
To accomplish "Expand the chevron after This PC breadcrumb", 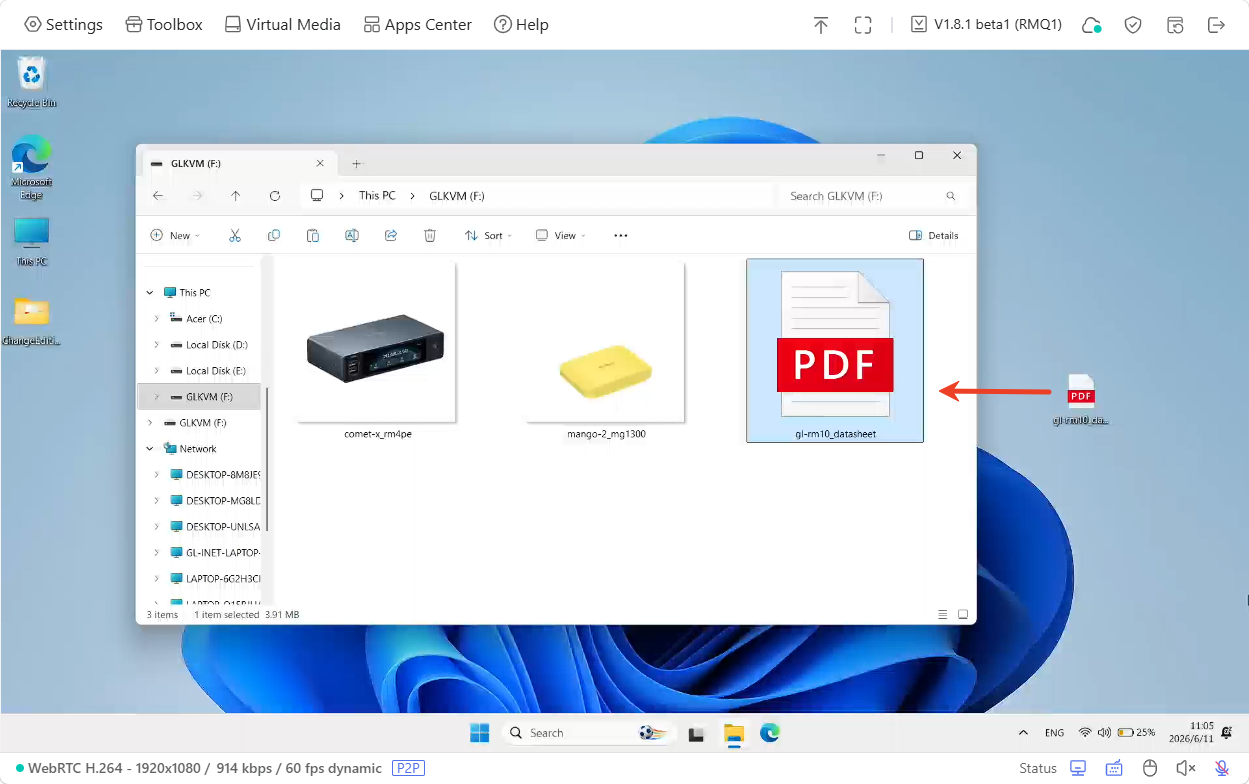I will click(413, 196).
